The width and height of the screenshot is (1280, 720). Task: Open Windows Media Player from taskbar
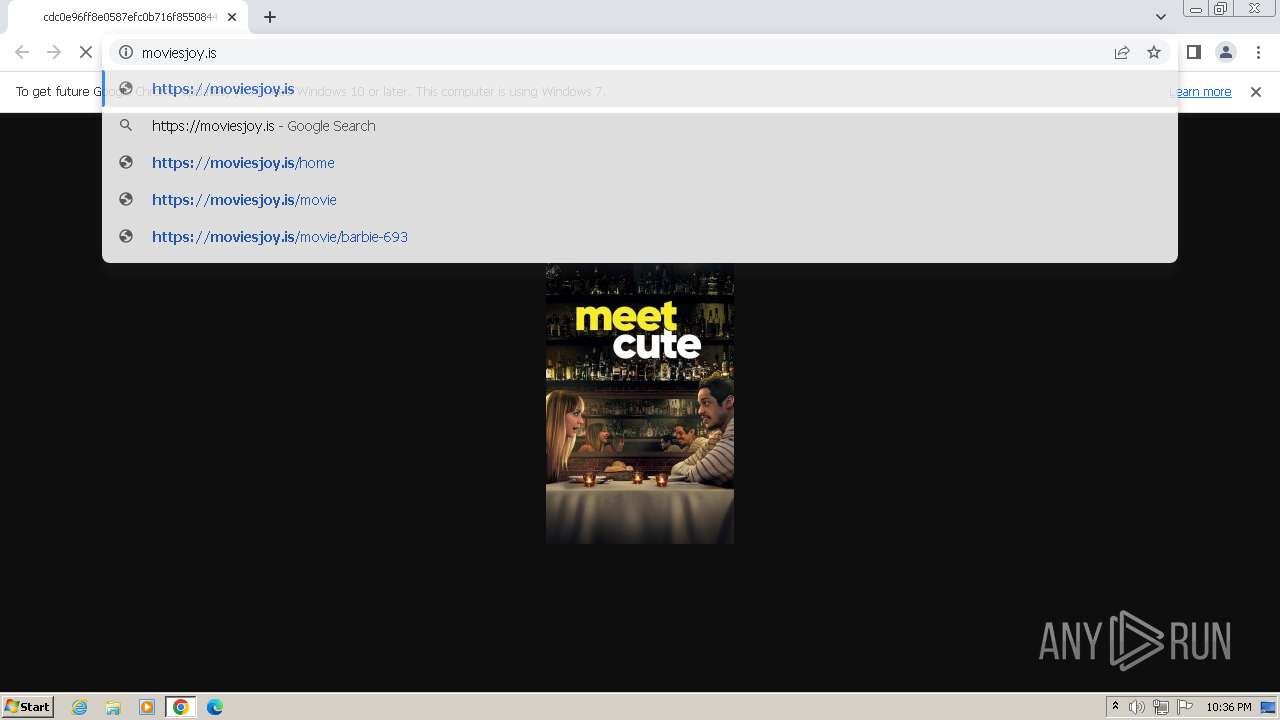(x=147, y=707)
